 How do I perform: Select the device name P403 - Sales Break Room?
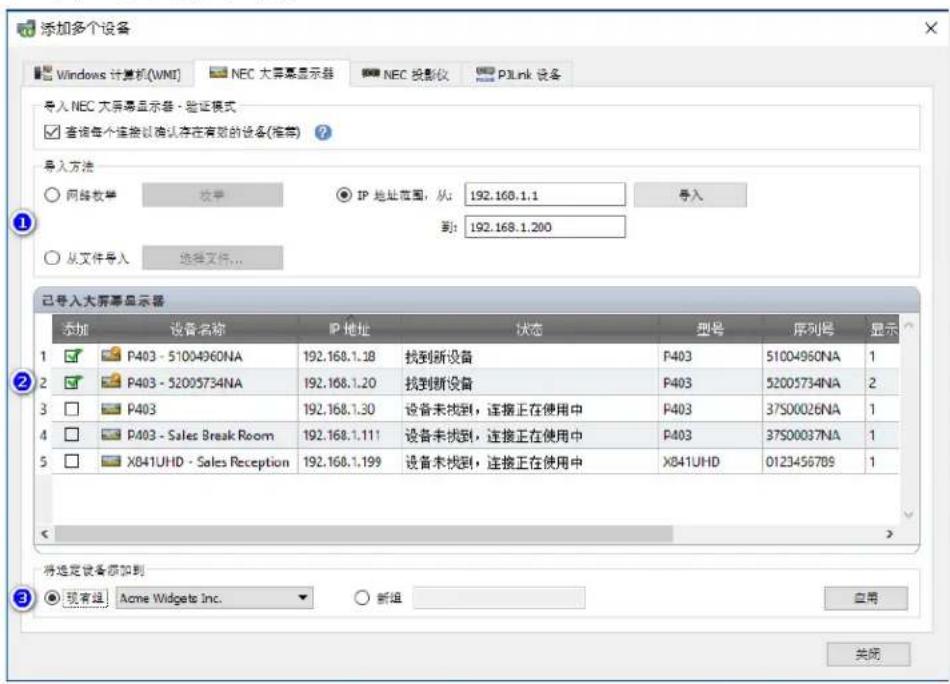click(x=200, y=435)
